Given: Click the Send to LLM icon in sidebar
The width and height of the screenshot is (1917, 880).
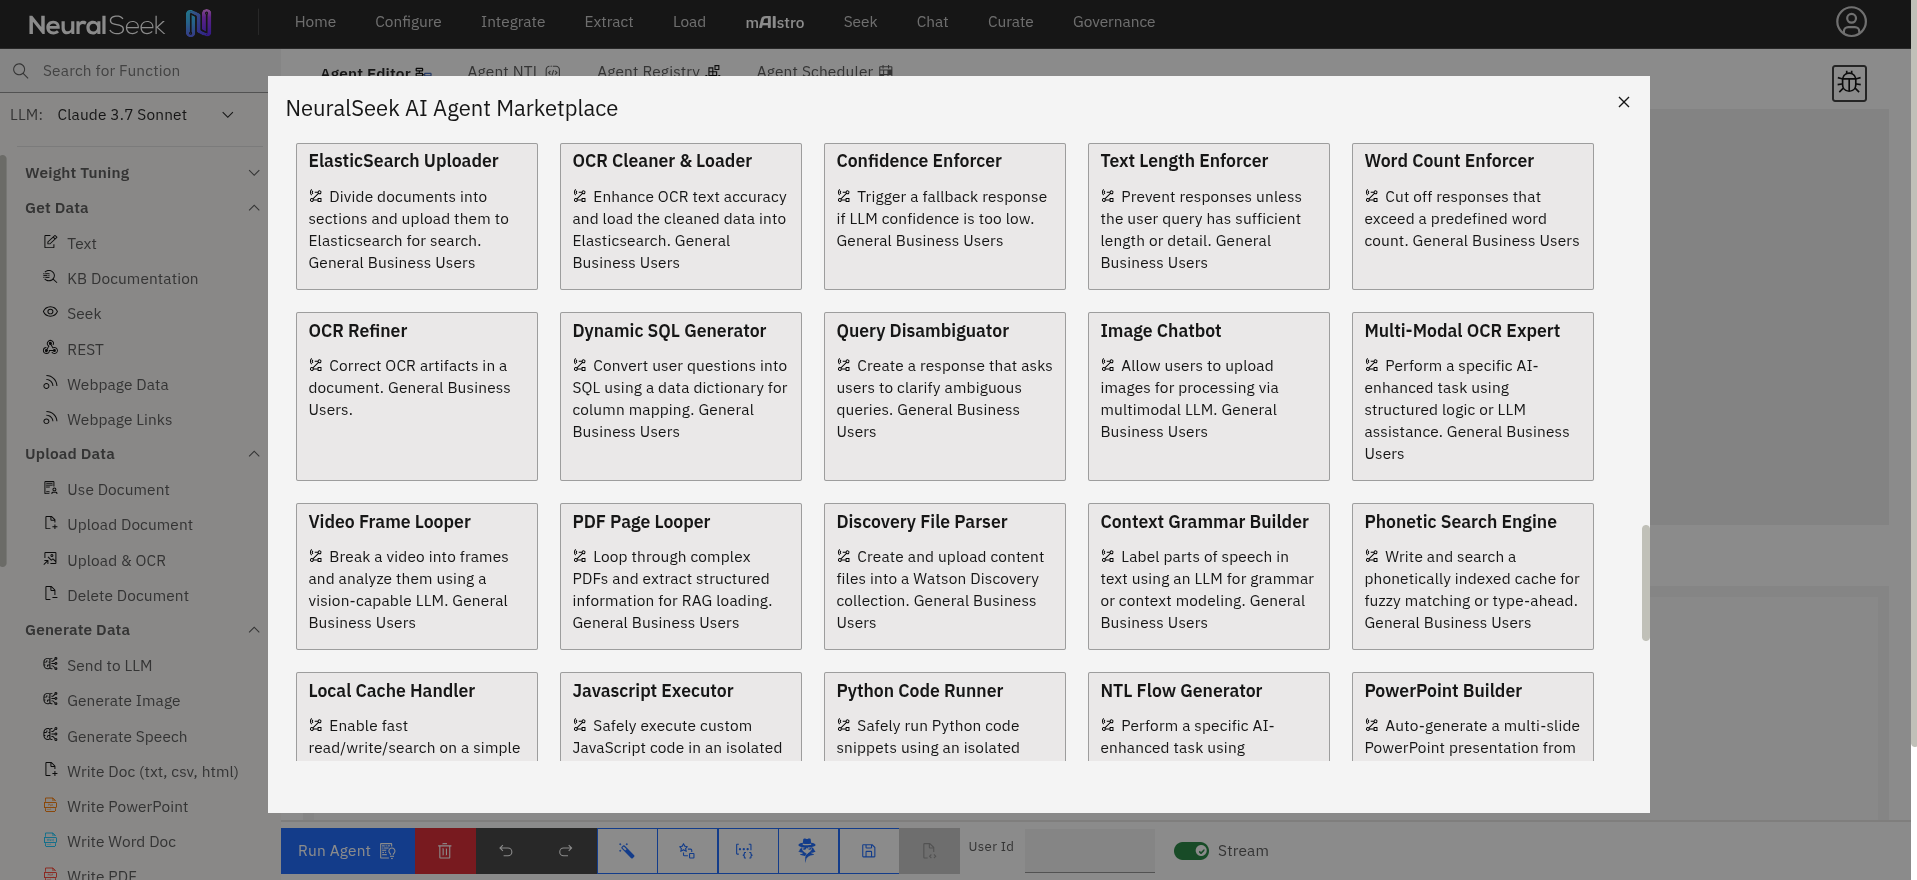Looking at the screenshot, I should 50,664.
